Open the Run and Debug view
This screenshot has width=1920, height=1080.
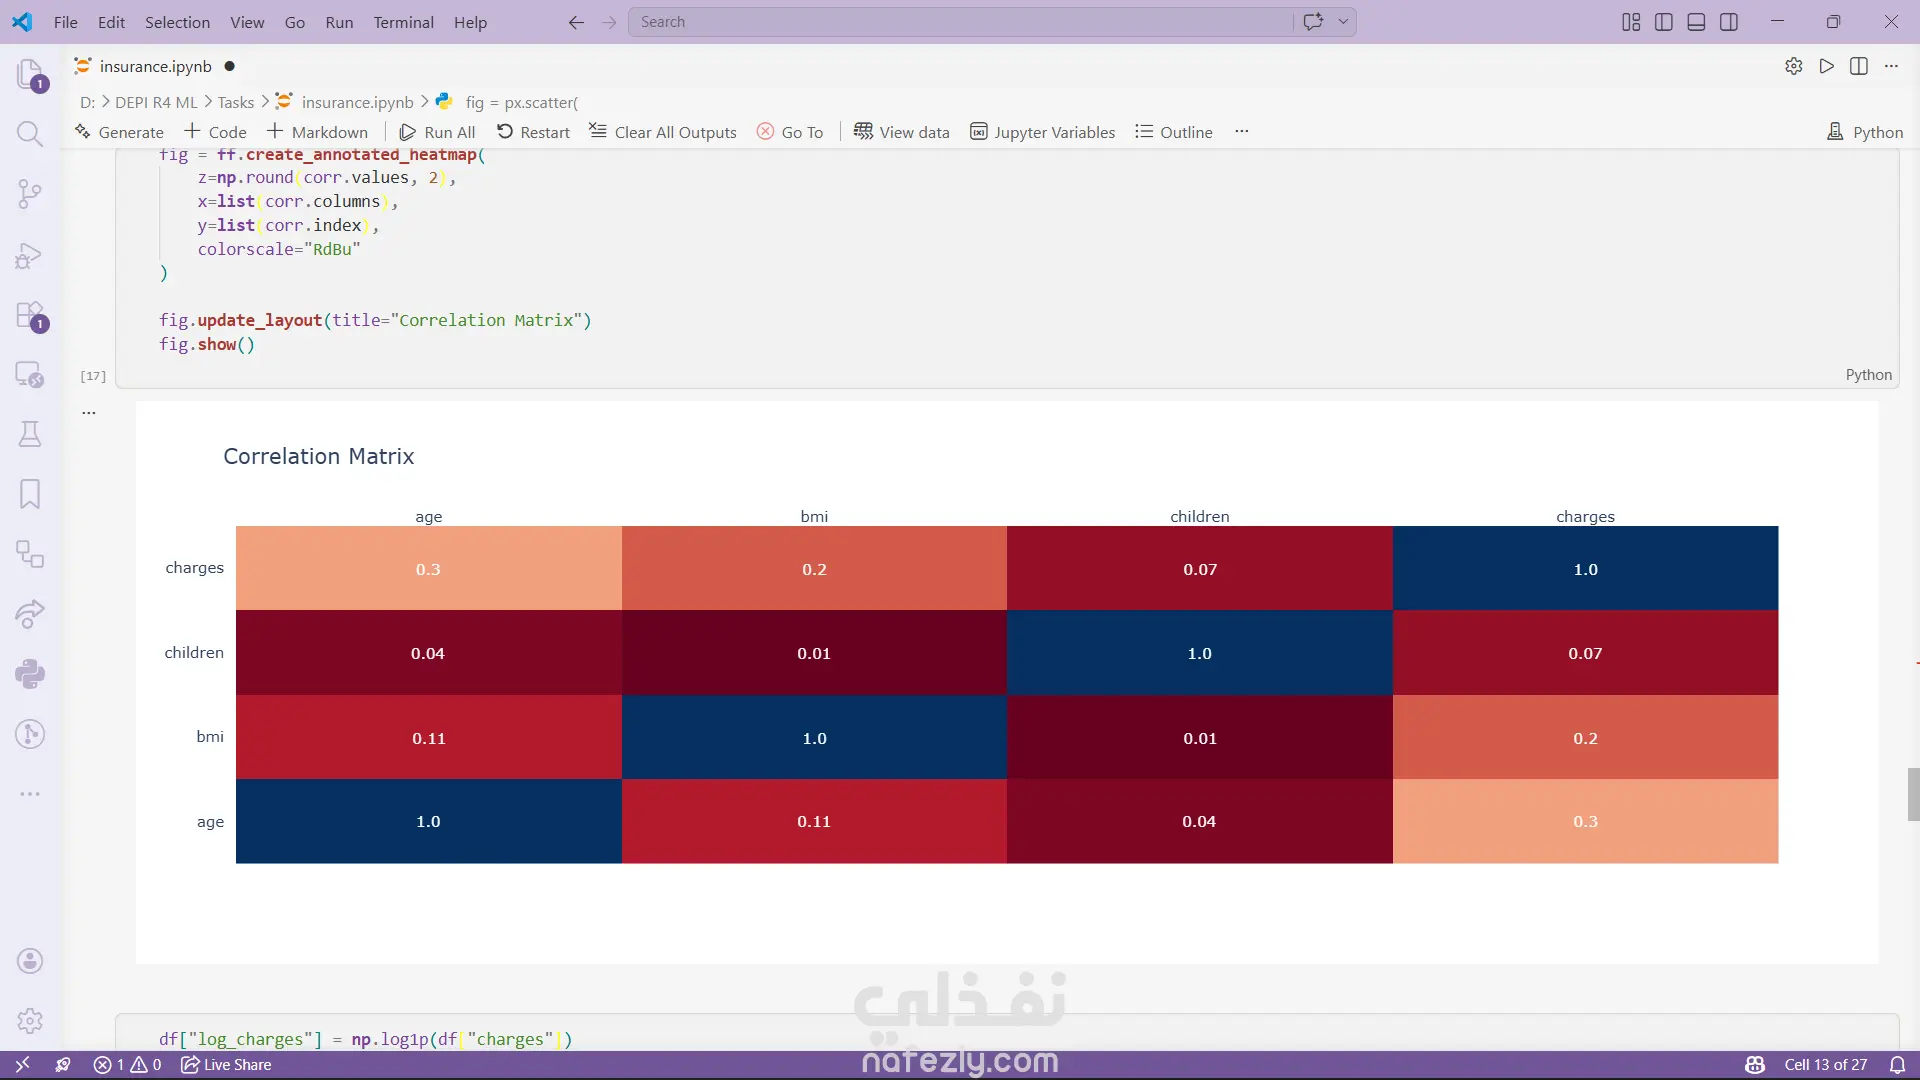(x=30, y=255)
